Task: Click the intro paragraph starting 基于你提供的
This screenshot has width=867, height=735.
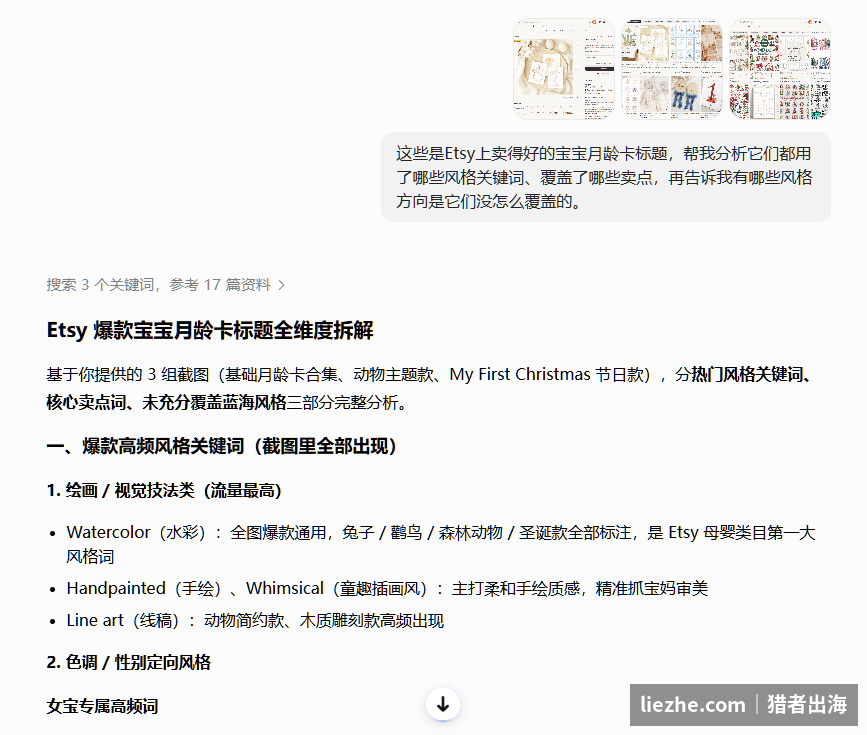Action: 431,388
